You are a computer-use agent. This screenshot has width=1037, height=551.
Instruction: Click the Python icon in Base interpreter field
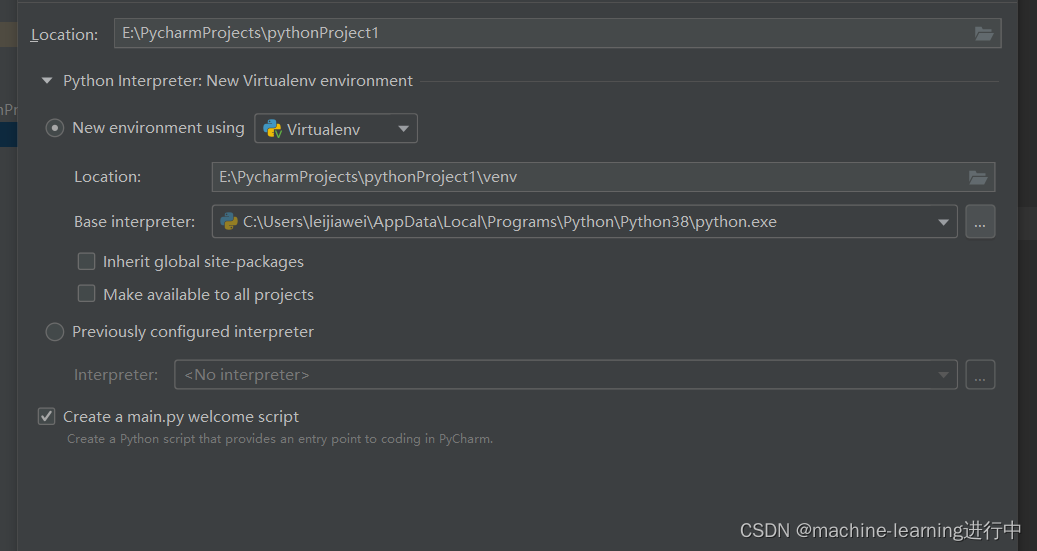click(229, 222)
